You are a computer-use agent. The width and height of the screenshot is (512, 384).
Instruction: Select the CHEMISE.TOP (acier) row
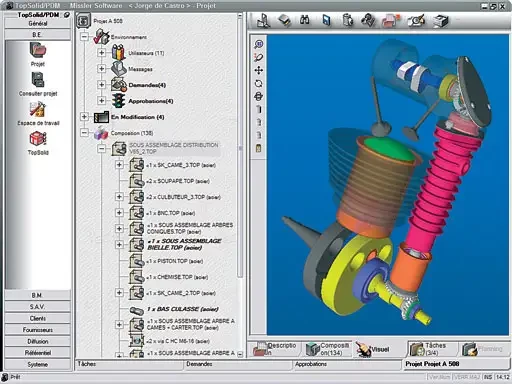(x=177, y=277)
